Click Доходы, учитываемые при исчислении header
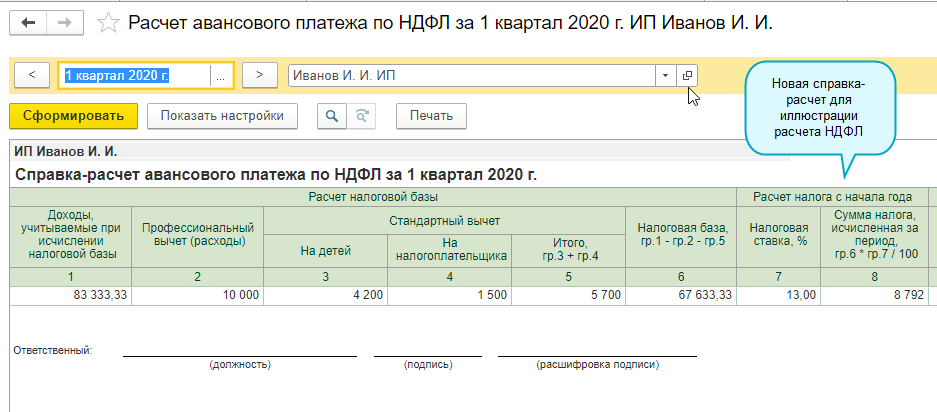 (71, 235)
